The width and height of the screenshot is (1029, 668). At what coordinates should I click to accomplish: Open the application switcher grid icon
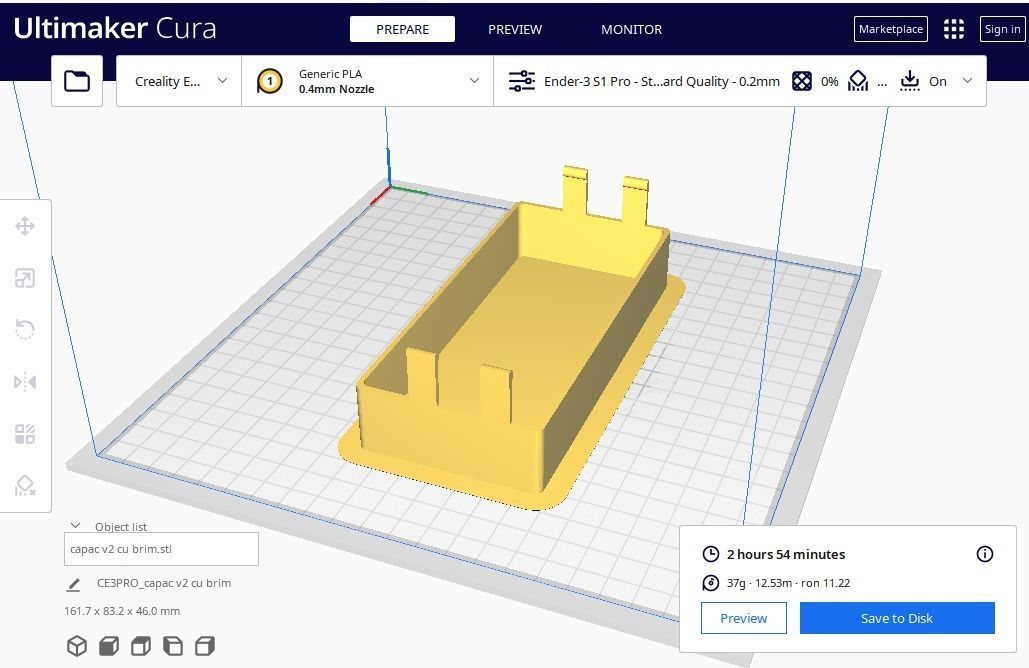(954, 29)
